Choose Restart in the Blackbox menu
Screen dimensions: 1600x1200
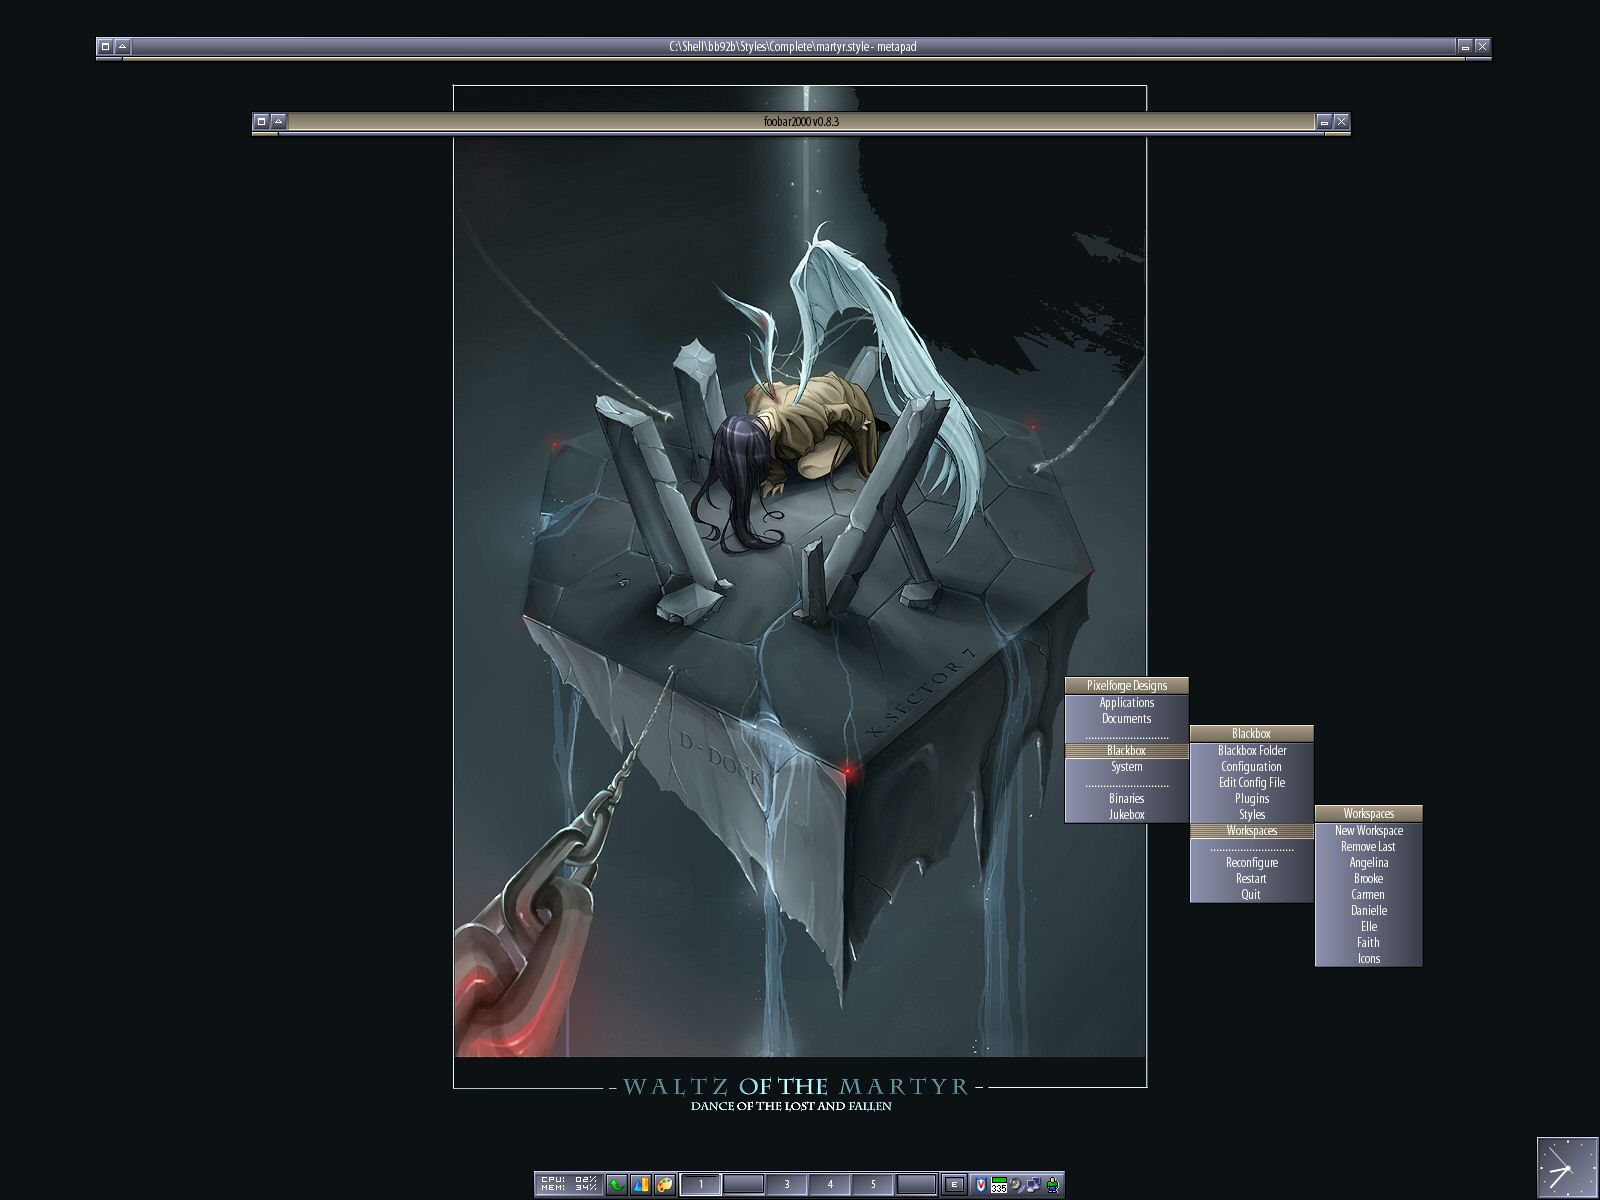(1251, 879)
